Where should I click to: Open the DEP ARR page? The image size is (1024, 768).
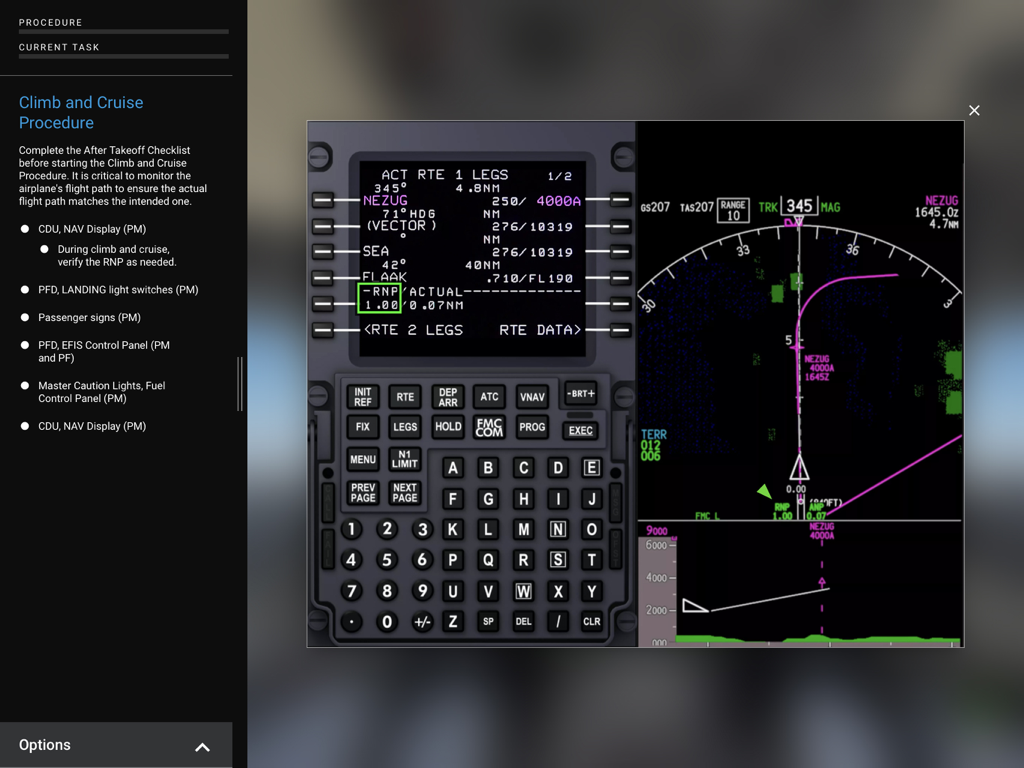(x=447, y=396)
